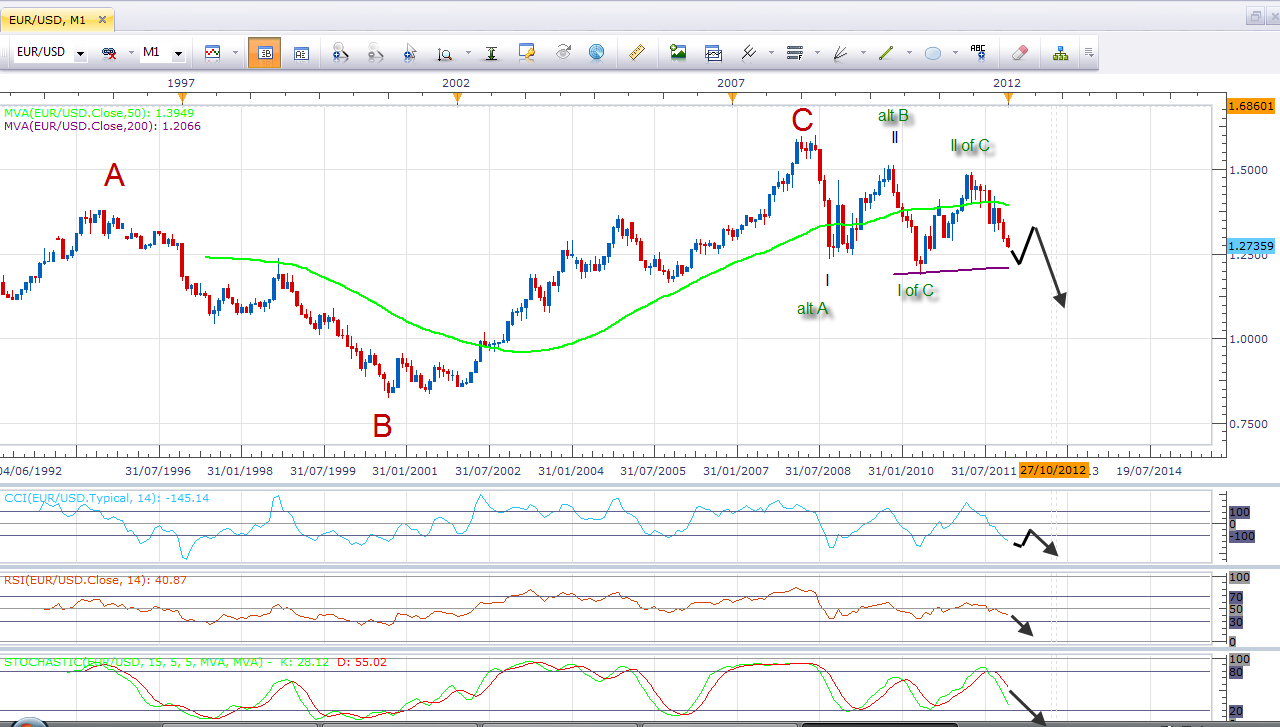Click the 1.27359 current price label
The width and height of the screenshot is (1280, 727).
[x=1250, y=245]
